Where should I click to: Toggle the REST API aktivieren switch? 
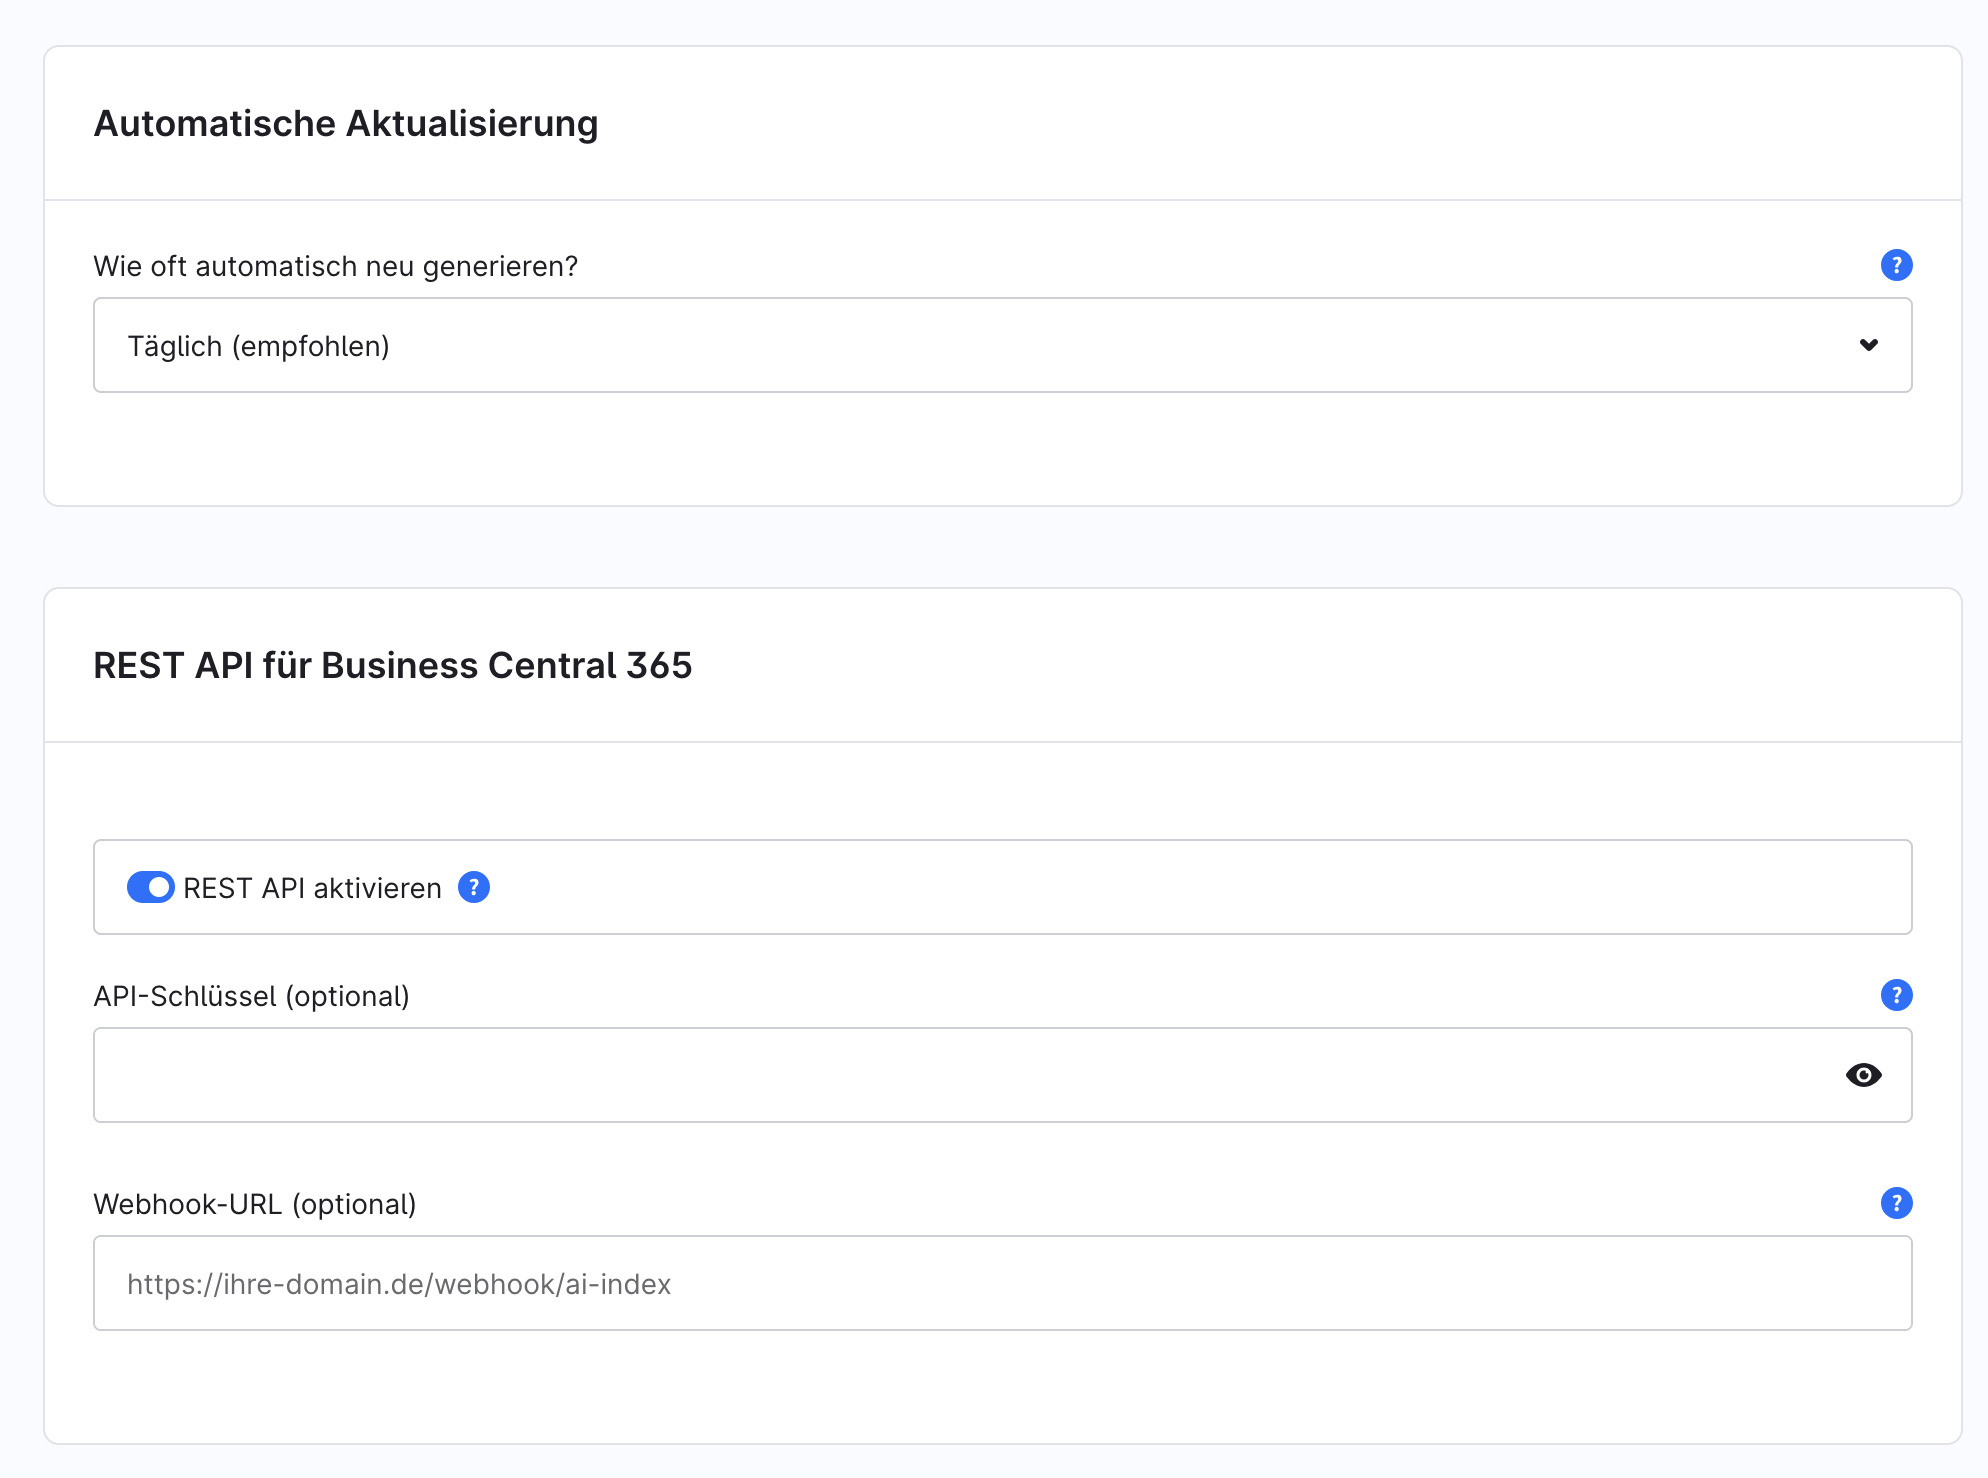click(151, 887)
